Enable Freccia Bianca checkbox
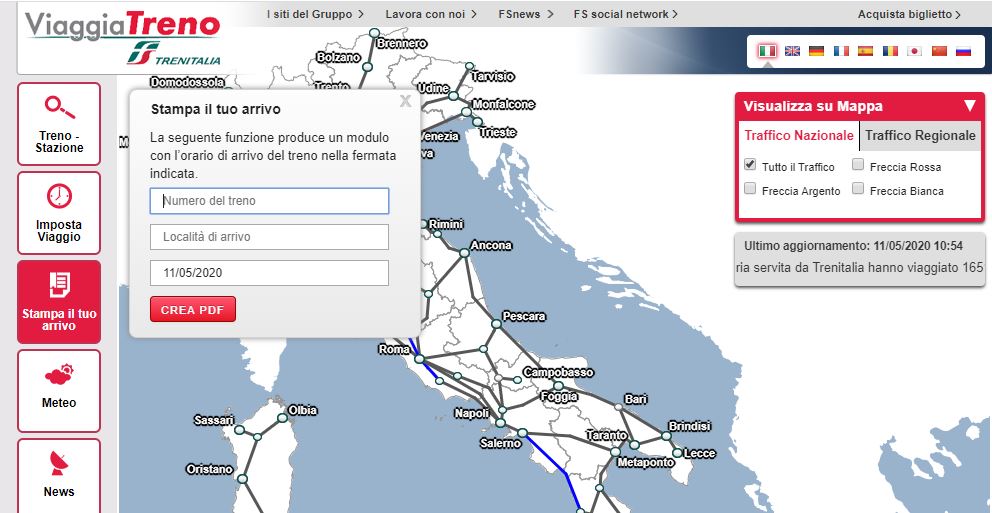 click(x=858, y=189)
